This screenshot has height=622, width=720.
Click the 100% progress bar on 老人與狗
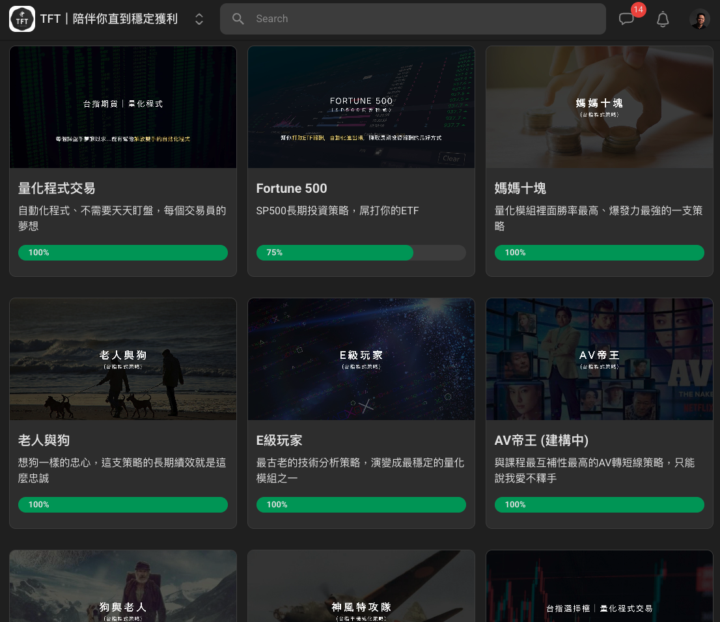tap(123, 504)
